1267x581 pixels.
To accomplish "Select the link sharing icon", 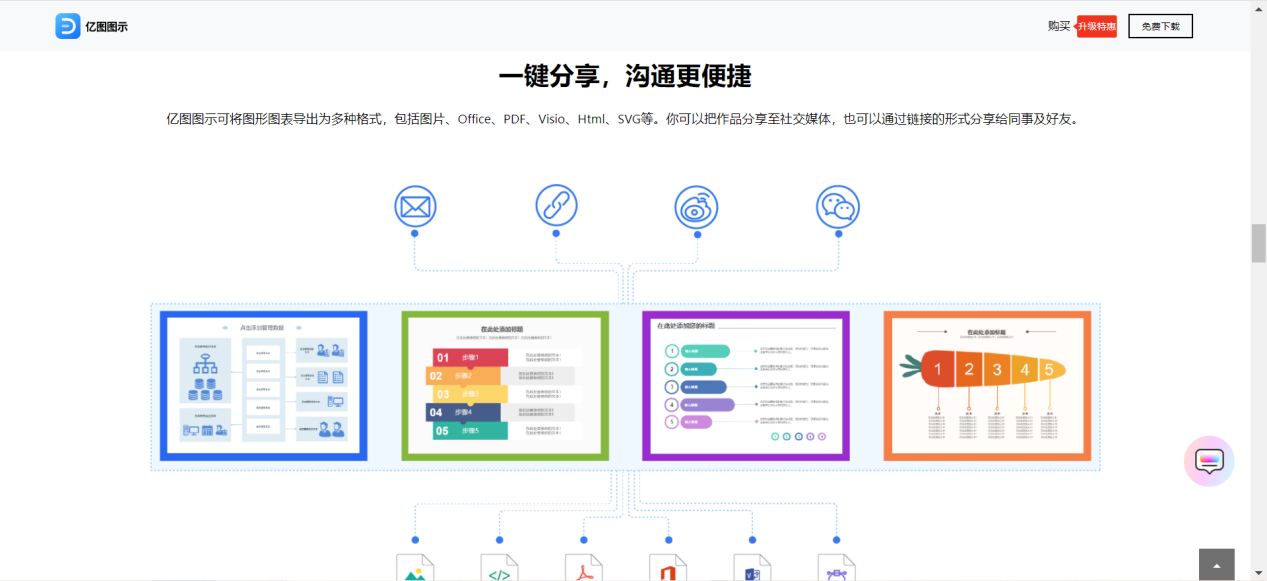I will (x=556, y=206).
